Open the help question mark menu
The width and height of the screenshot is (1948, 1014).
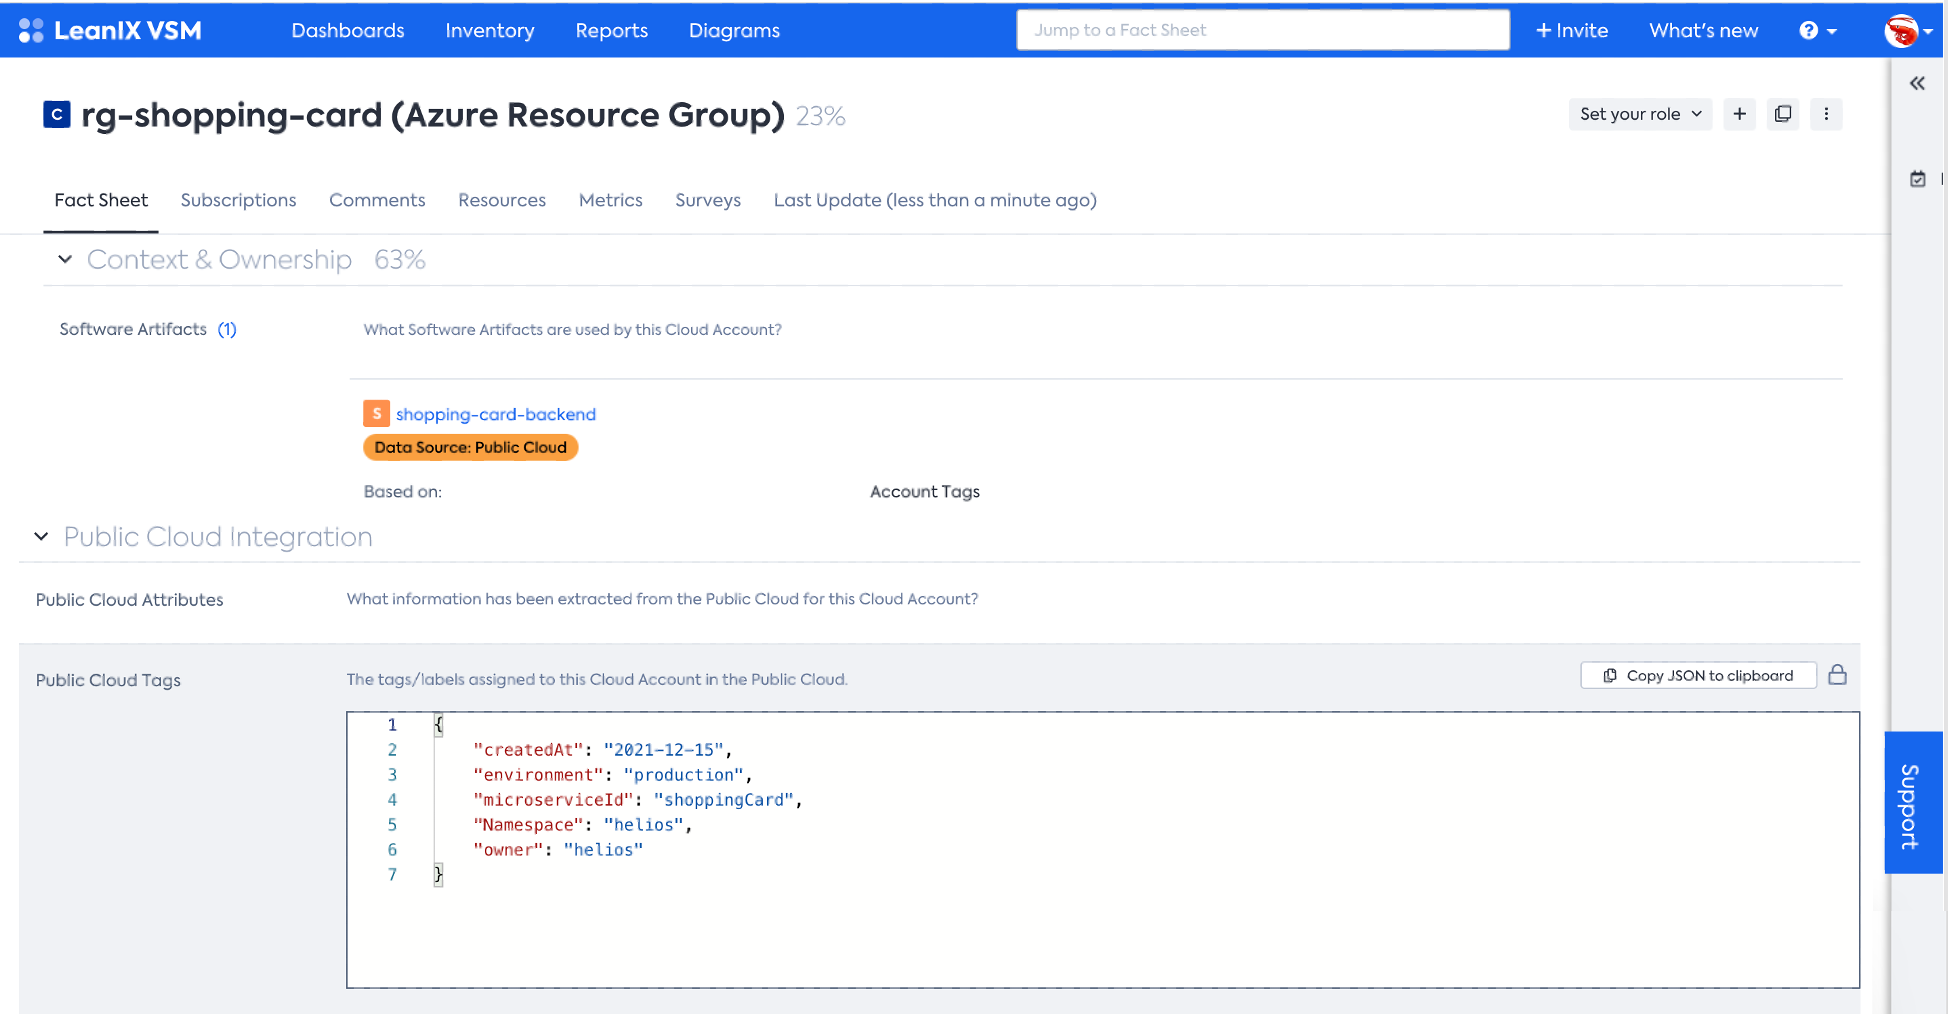coord(1817,31)
